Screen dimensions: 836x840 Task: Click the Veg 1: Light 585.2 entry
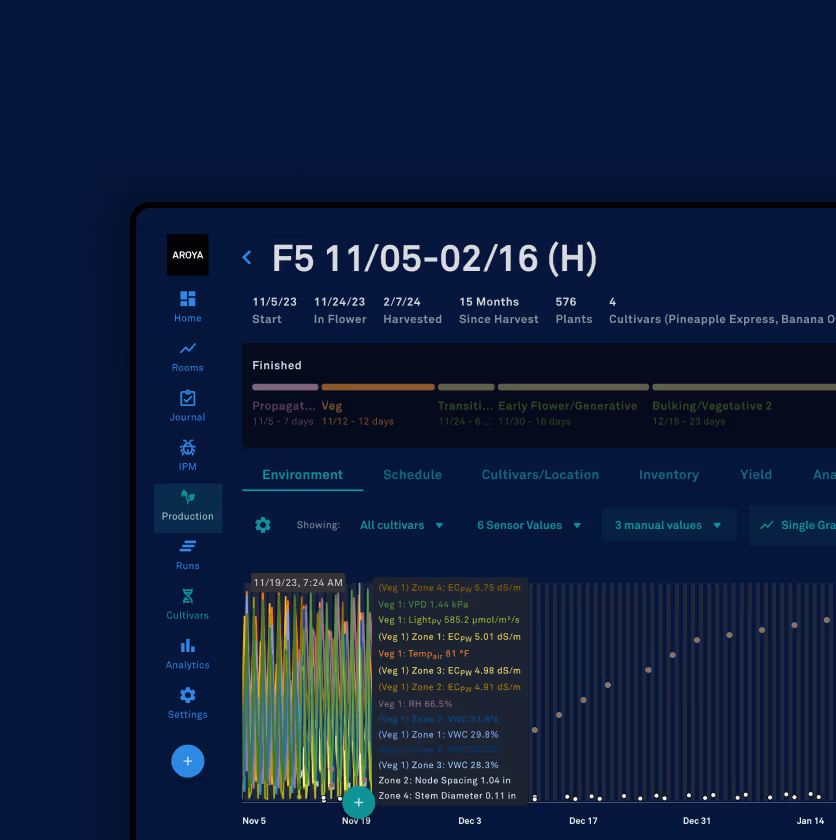tap(449, 620)
